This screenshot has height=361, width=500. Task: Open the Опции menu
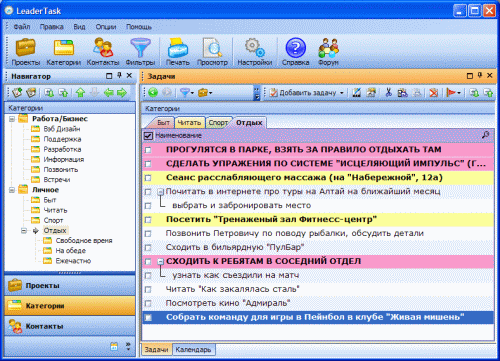[106, 27]
